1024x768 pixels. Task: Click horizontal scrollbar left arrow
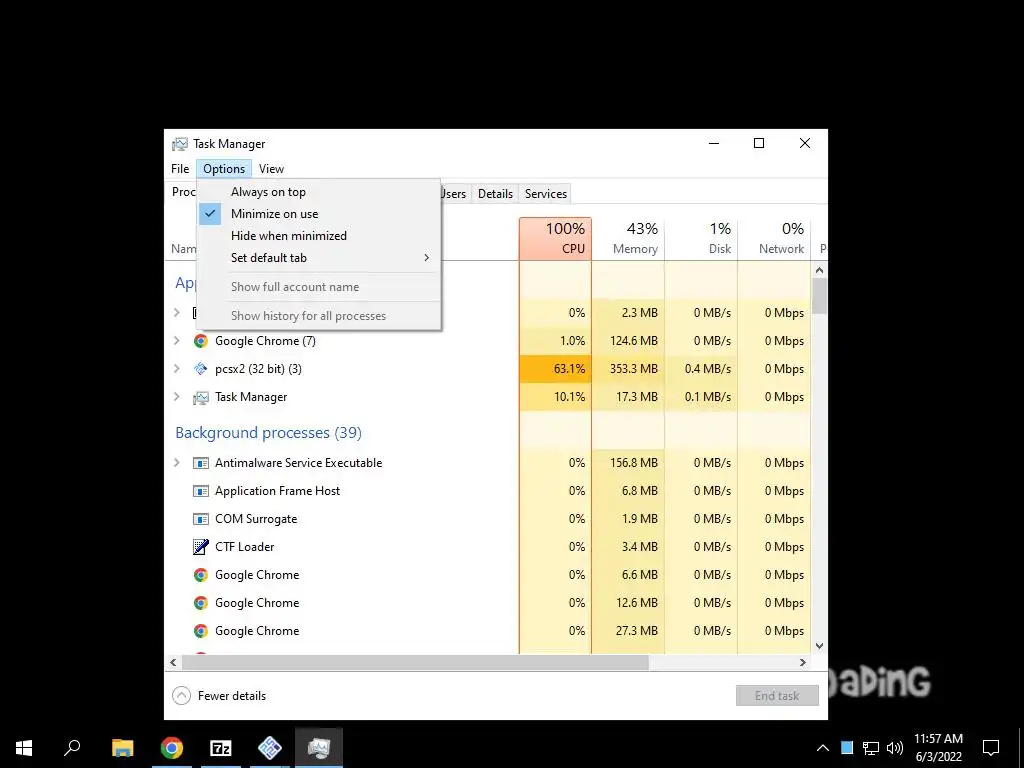click(173, 662)
